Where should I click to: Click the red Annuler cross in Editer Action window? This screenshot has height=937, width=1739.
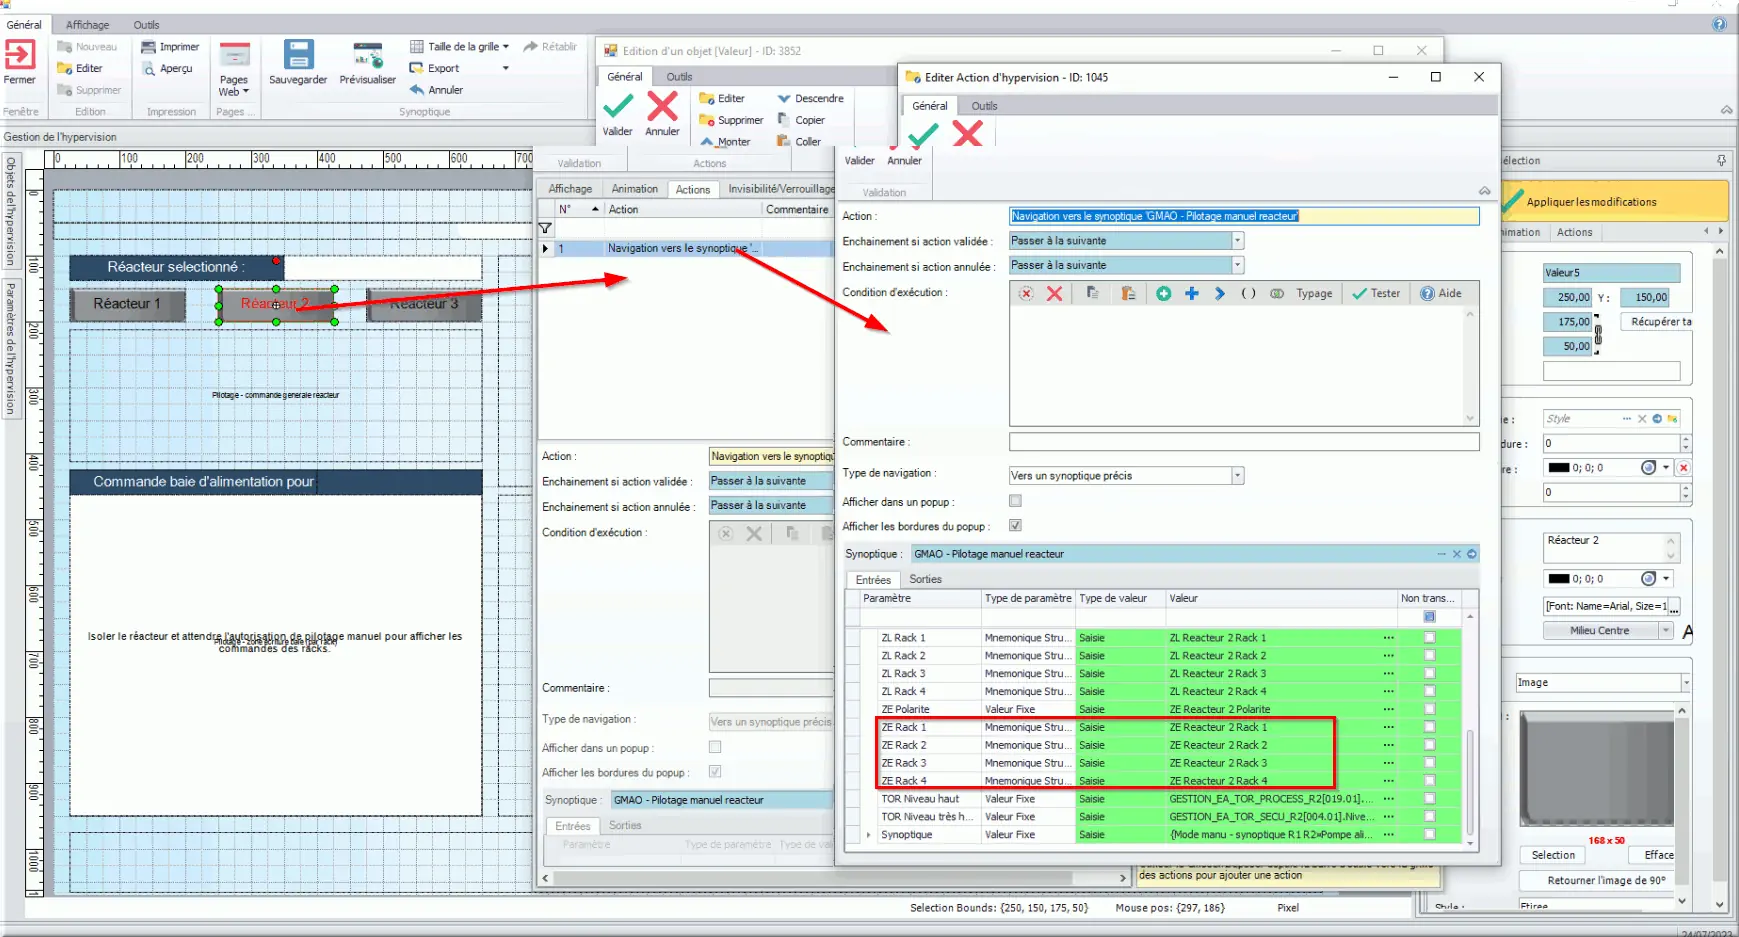pos(967,133)
